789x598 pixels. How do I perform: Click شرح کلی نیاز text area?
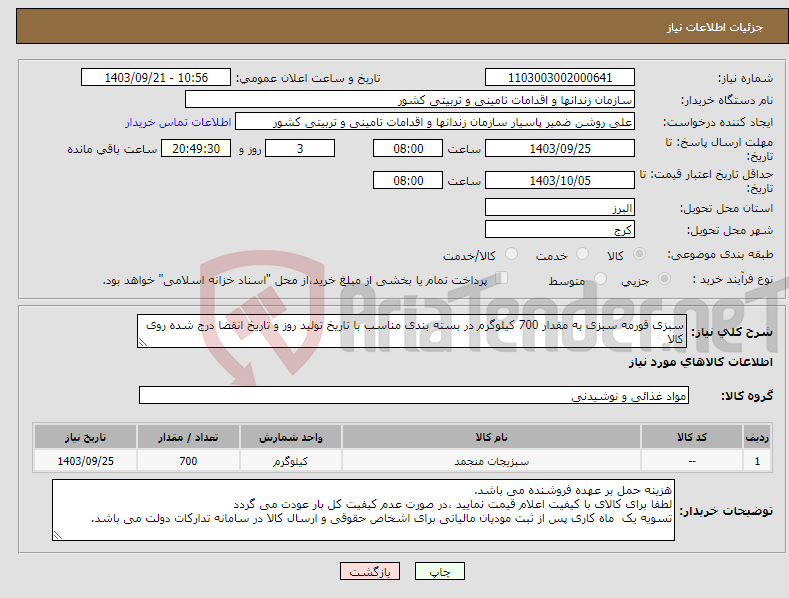coord(412,331)
